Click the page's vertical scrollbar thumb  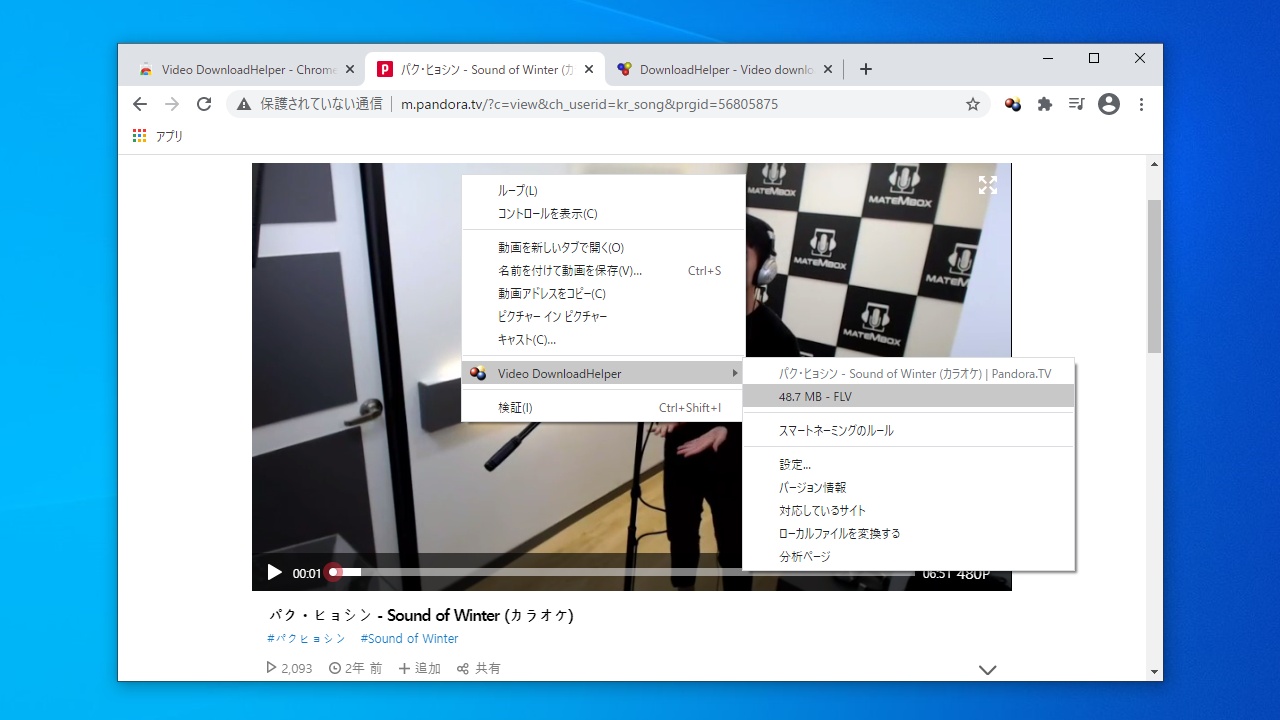1154,276
